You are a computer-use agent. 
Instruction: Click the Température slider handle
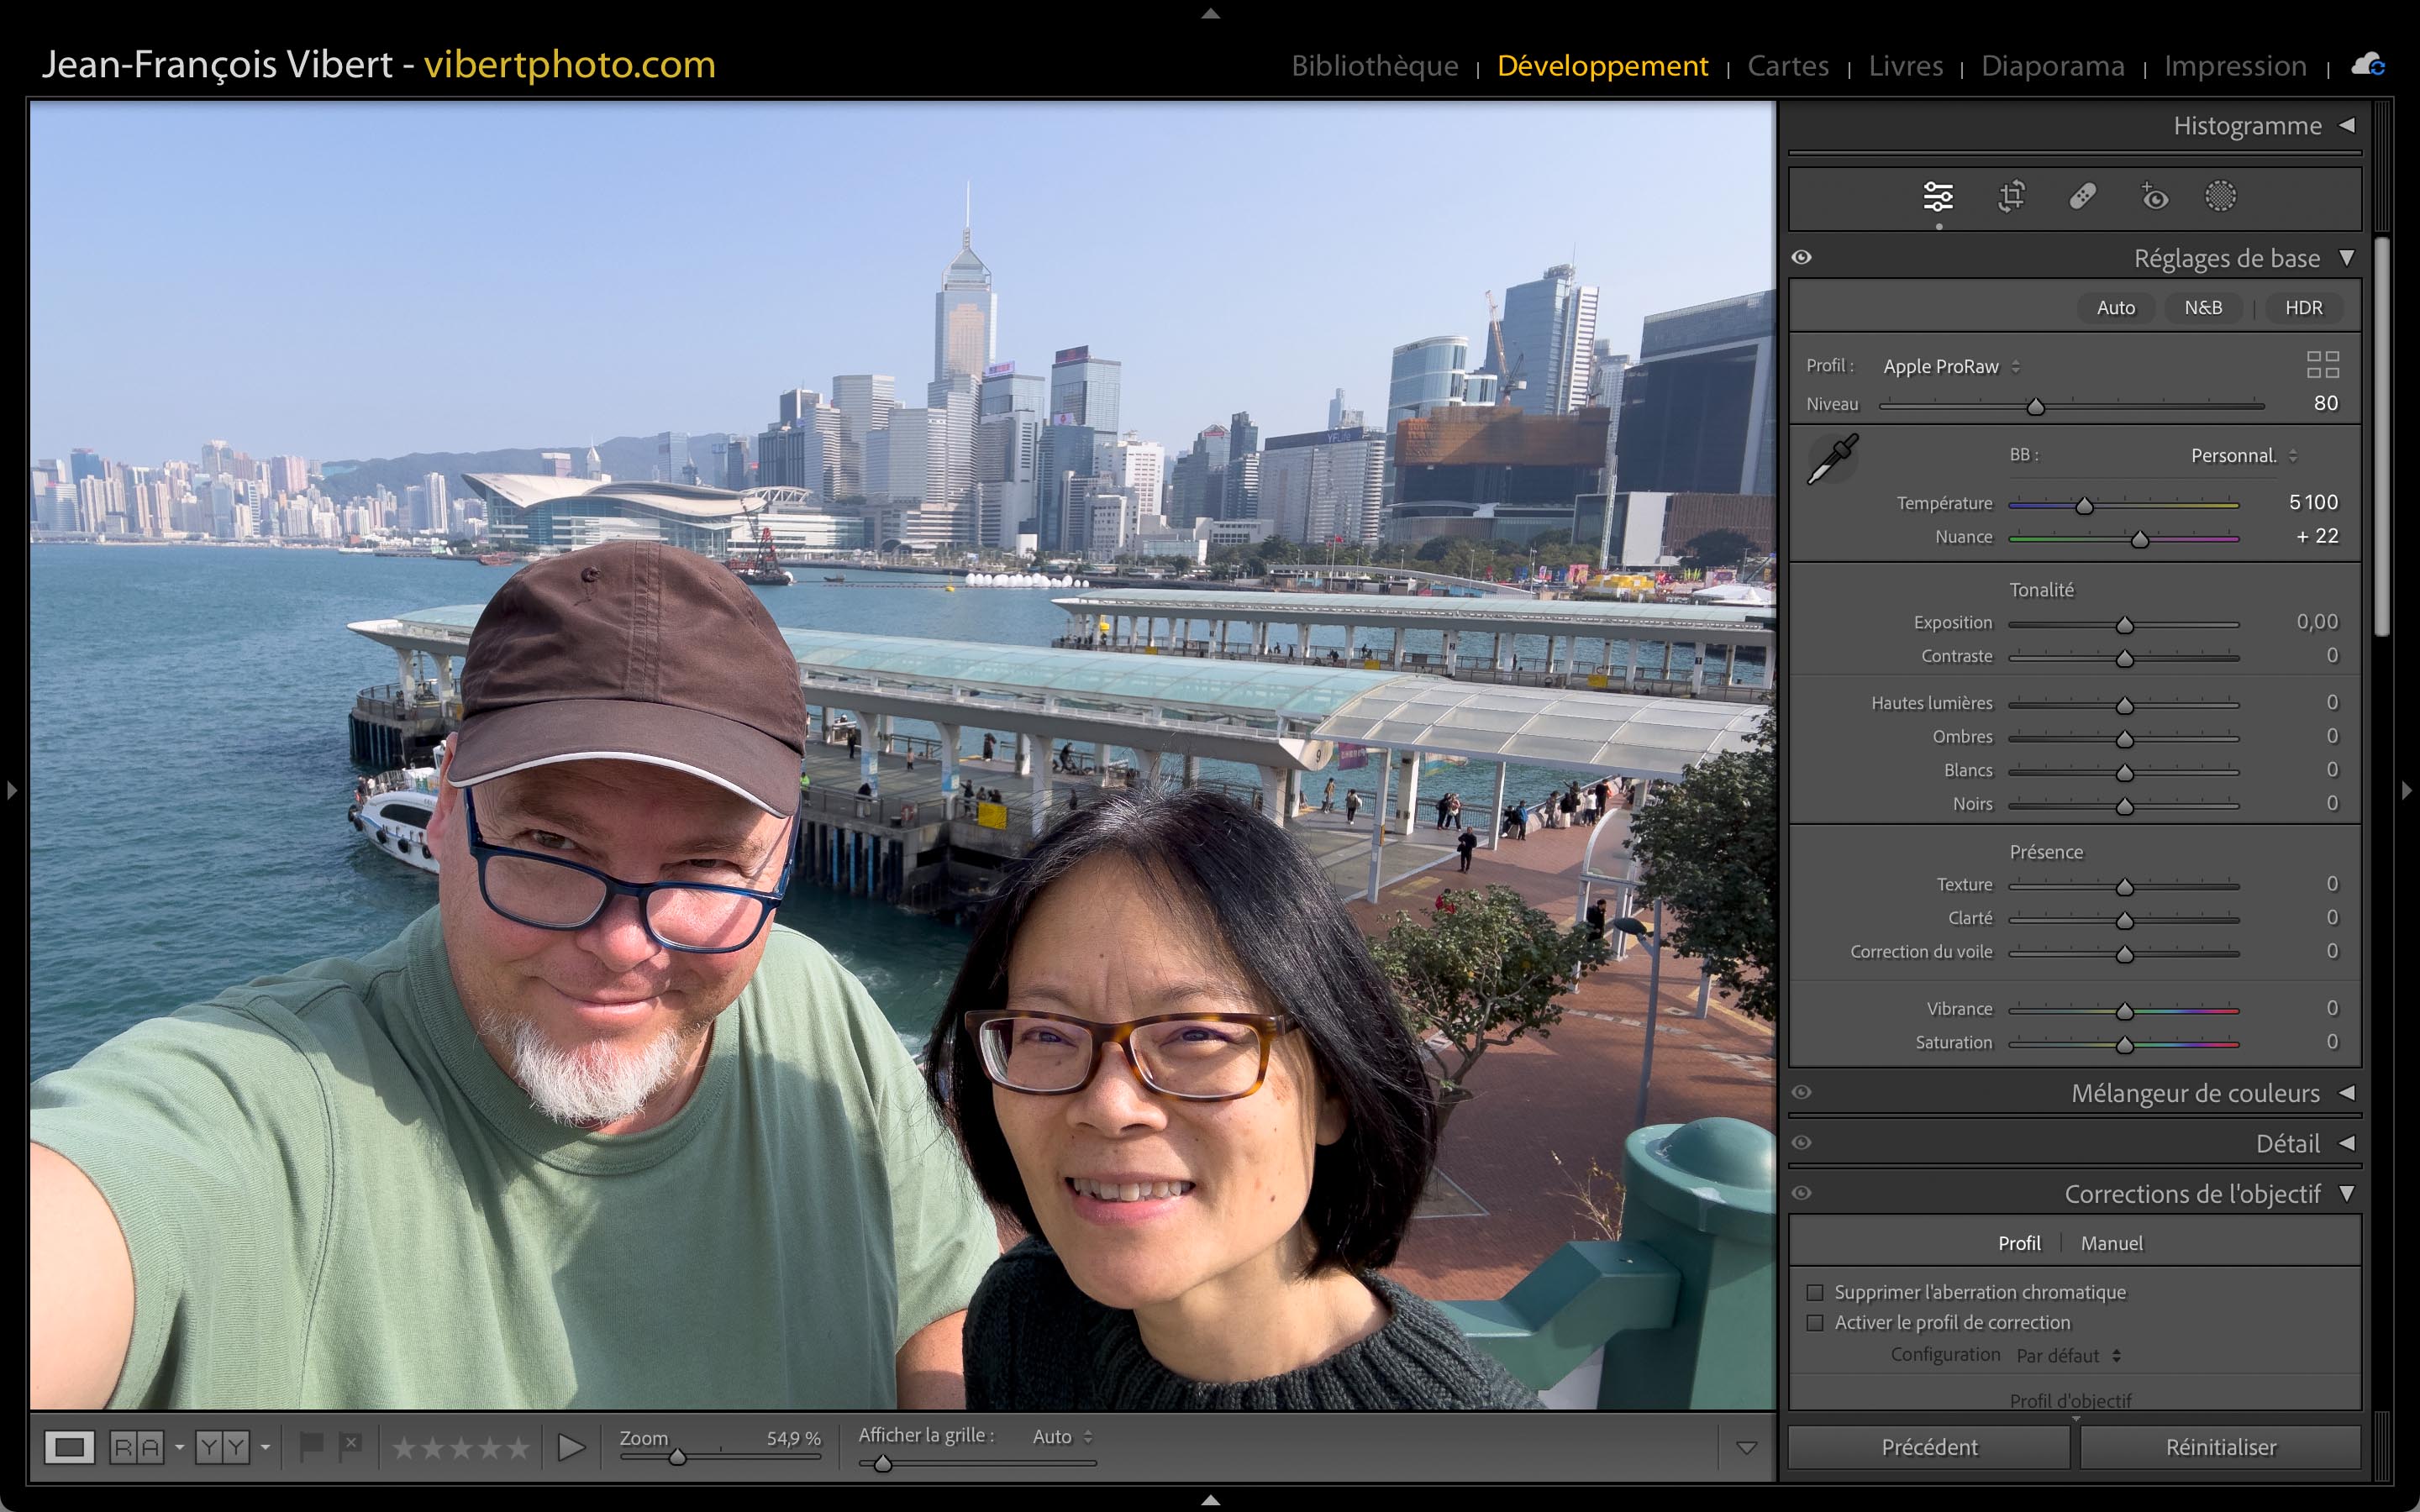(2084, 506)
